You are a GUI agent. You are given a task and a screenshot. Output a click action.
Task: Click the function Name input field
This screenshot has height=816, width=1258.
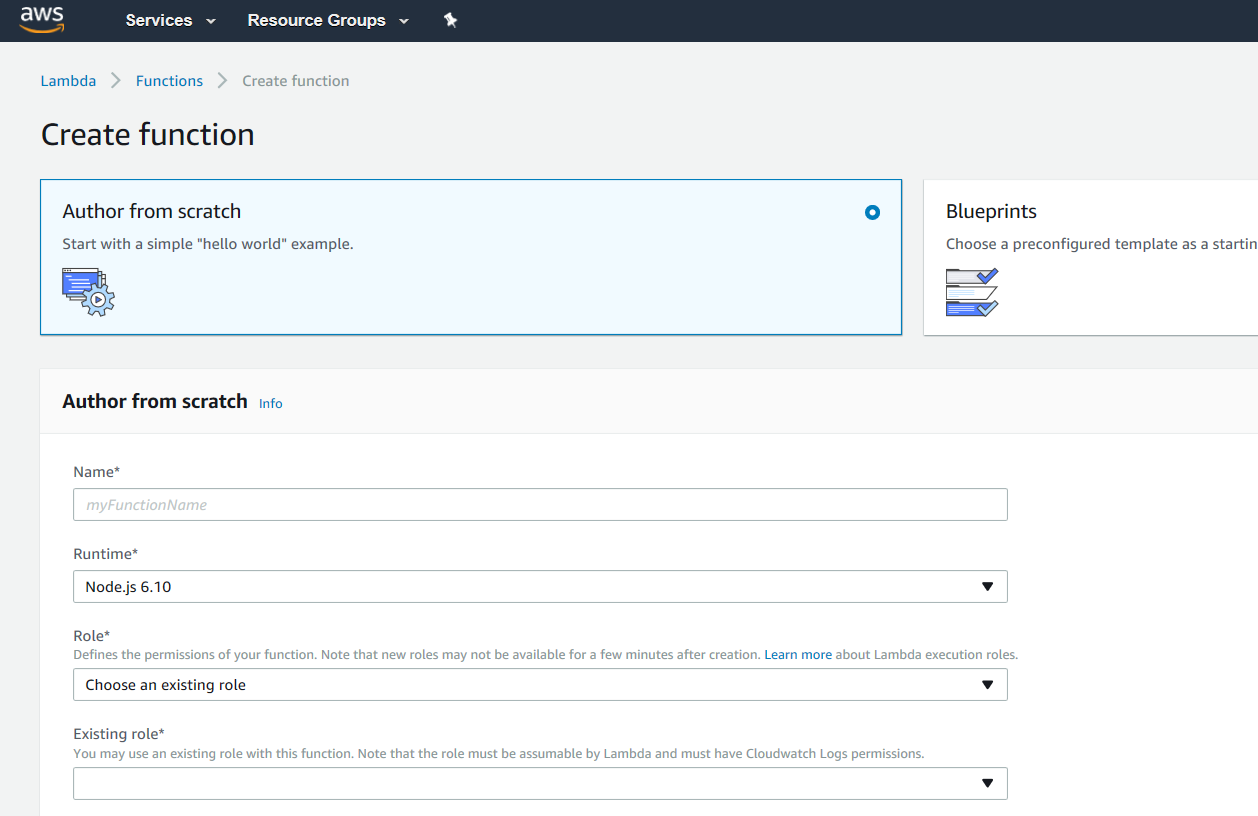[x=540, y=505]
